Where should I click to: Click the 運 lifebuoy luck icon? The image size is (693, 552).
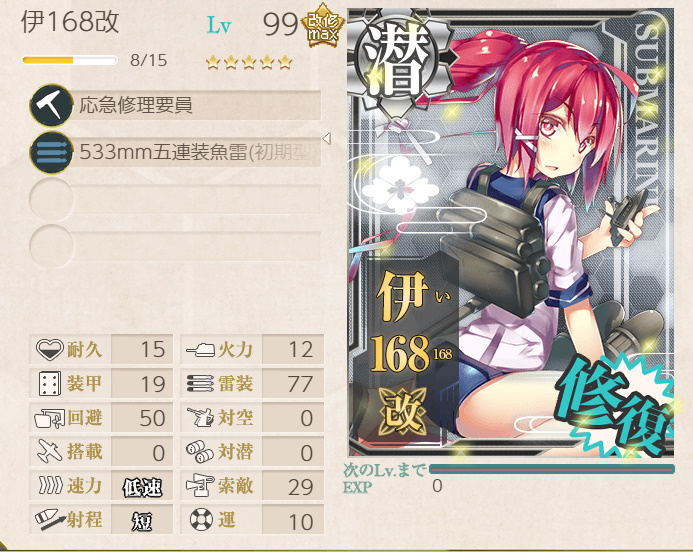[x=202, y=520]
